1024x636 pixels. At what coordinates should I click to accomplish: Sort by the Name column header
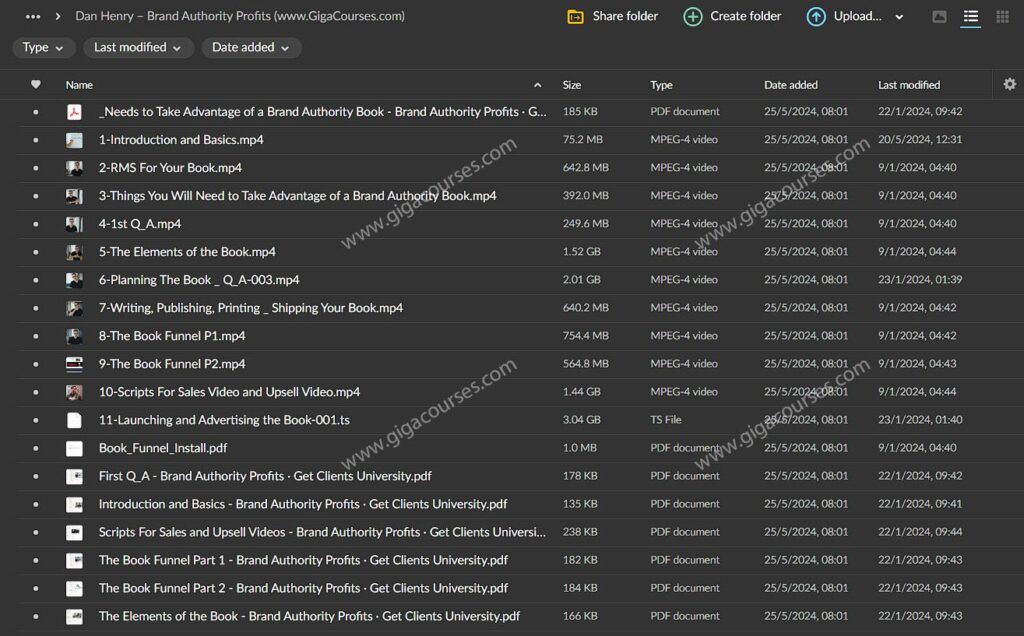click(x=79, y=85)
